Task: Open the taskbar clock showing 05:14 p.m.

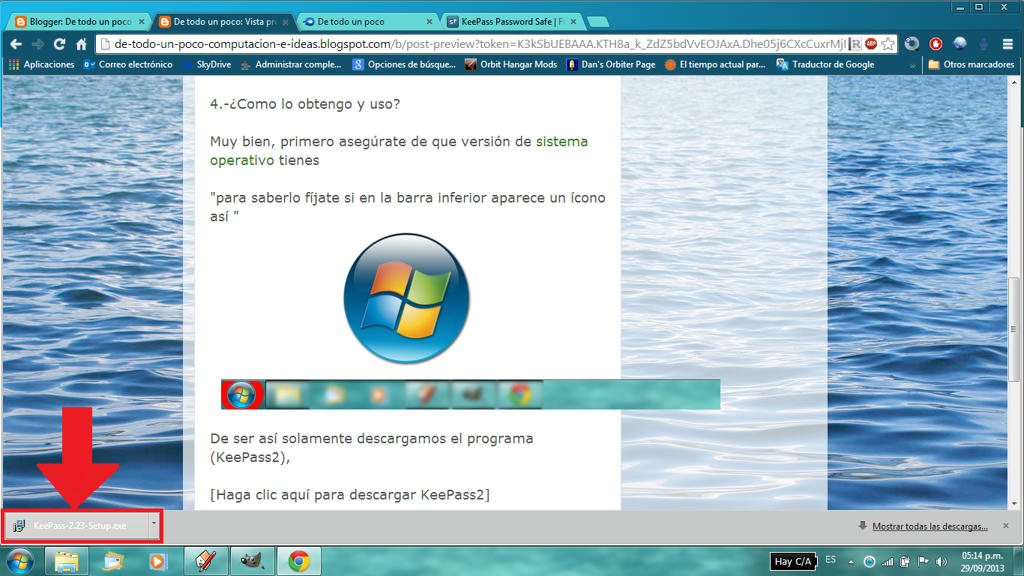Action: click(x=982, y=562)
